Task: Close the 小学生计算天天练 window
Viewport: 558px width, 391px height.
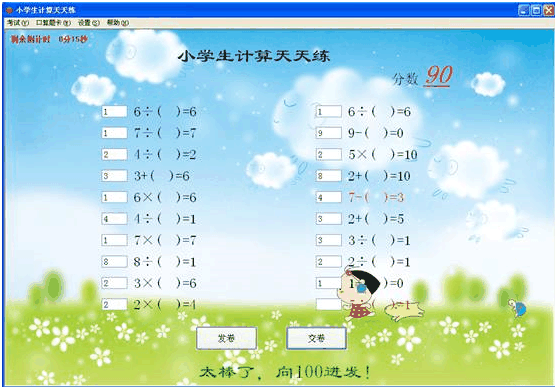Action: pyautogui.click(x=548, y=10)
